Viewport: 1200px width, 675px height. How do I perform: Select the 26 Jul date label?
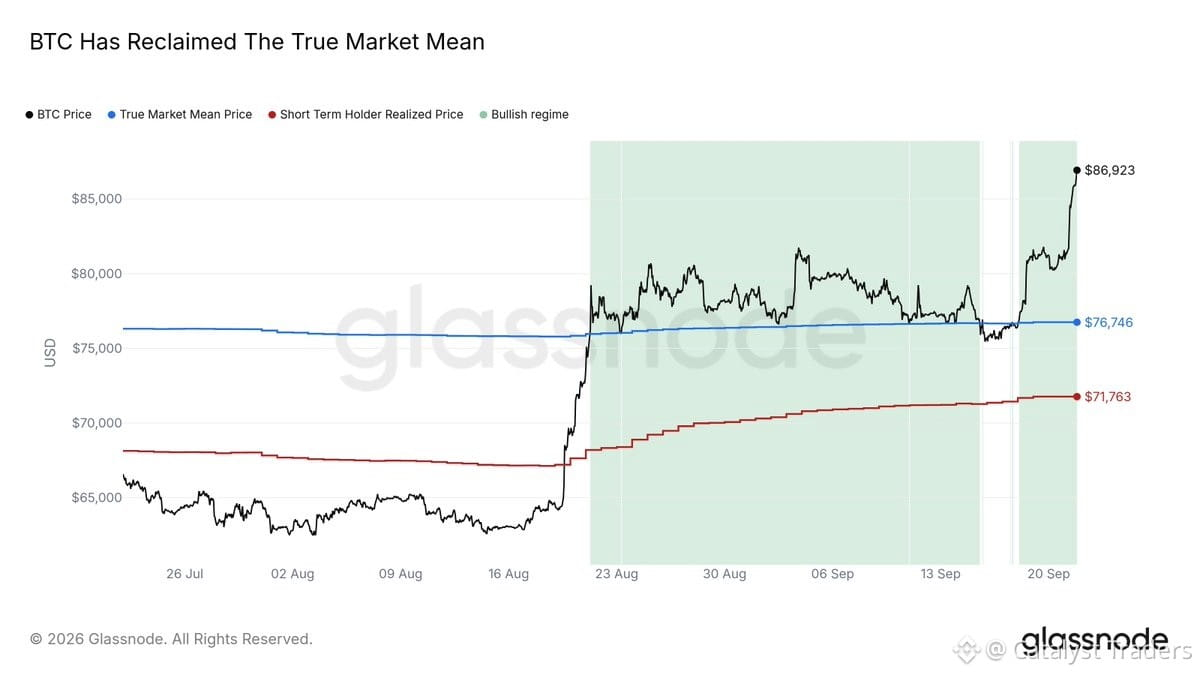185,574
